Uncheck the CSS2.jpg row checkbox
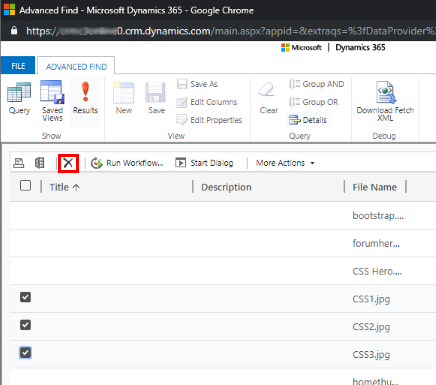The image size is (436, 385). (x=25, y=325)
